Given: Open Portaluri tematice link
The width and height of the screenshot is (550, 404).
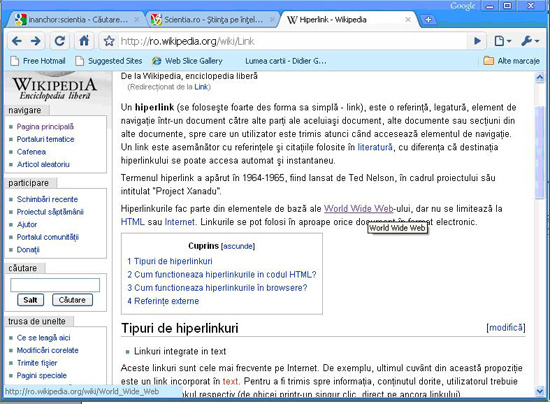Looking at the screenshot, I should coord(46,139).
